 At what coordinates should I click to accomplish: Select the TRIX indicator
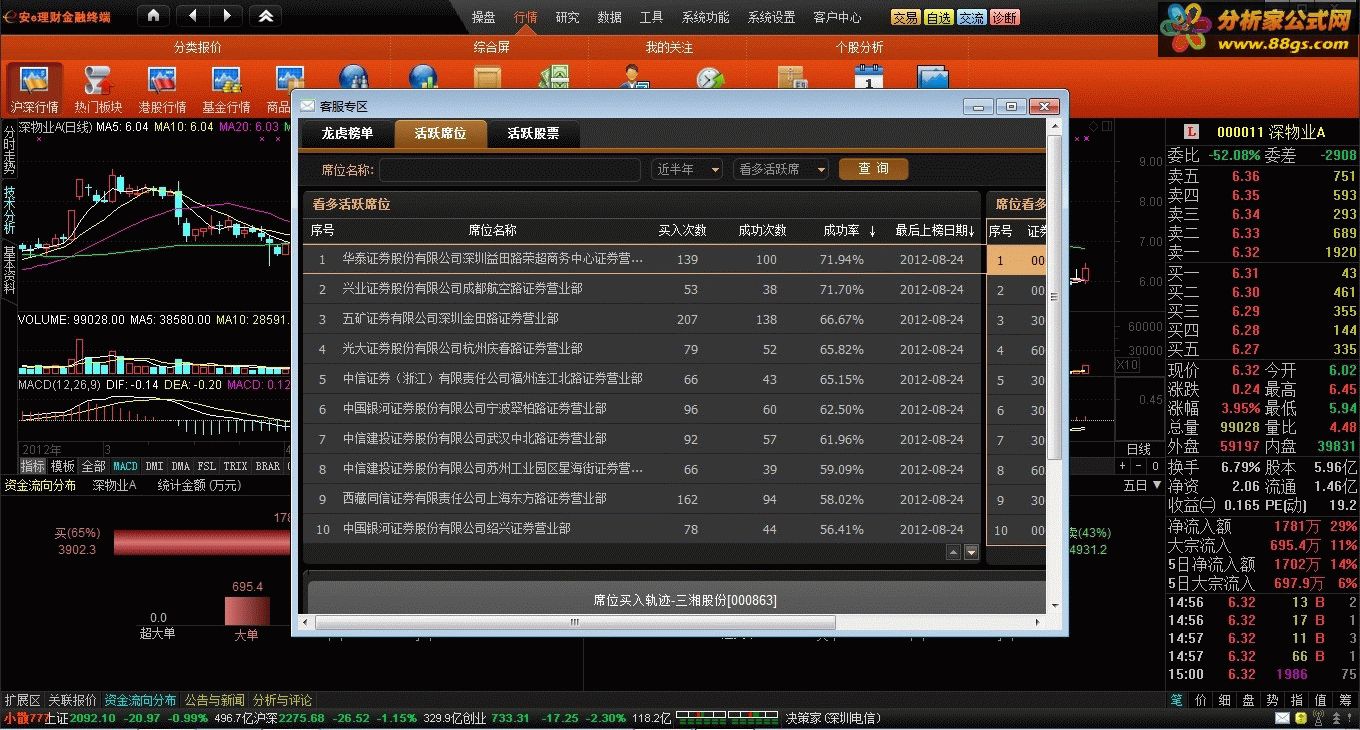[x=235, y=466]
